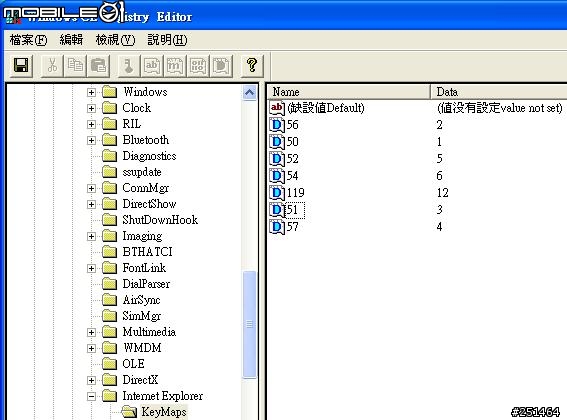Expand the Clock tree node
This screenshot has width=567, height=420.
(91, 109)
